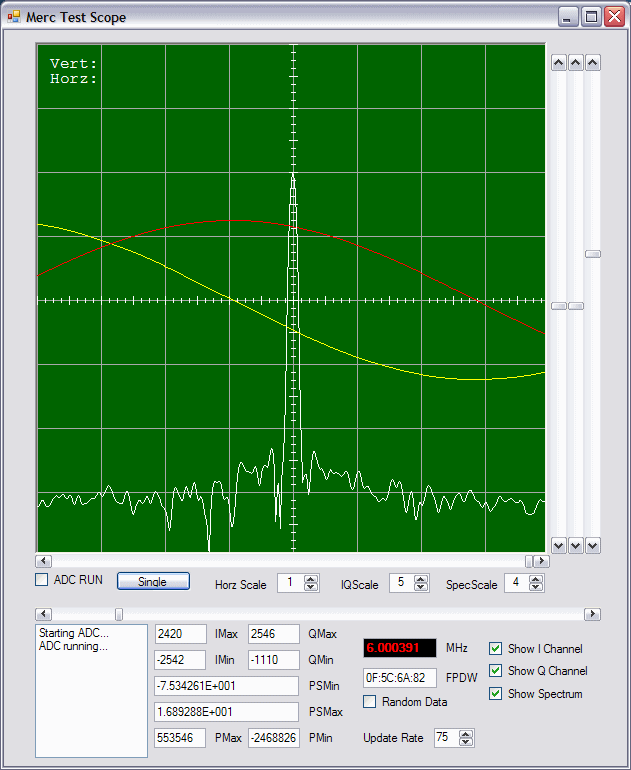Click the PSMin value field
The image size is (631, 770).
click(x=227, y=686)
